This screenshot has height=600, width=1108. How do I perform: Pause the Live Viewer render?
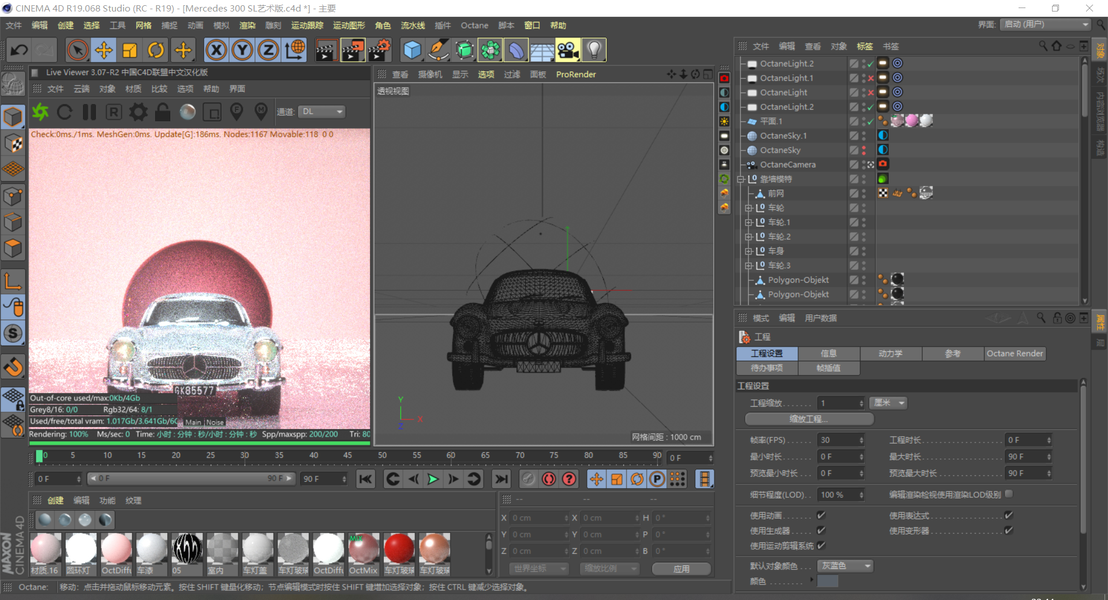[89, 112]
